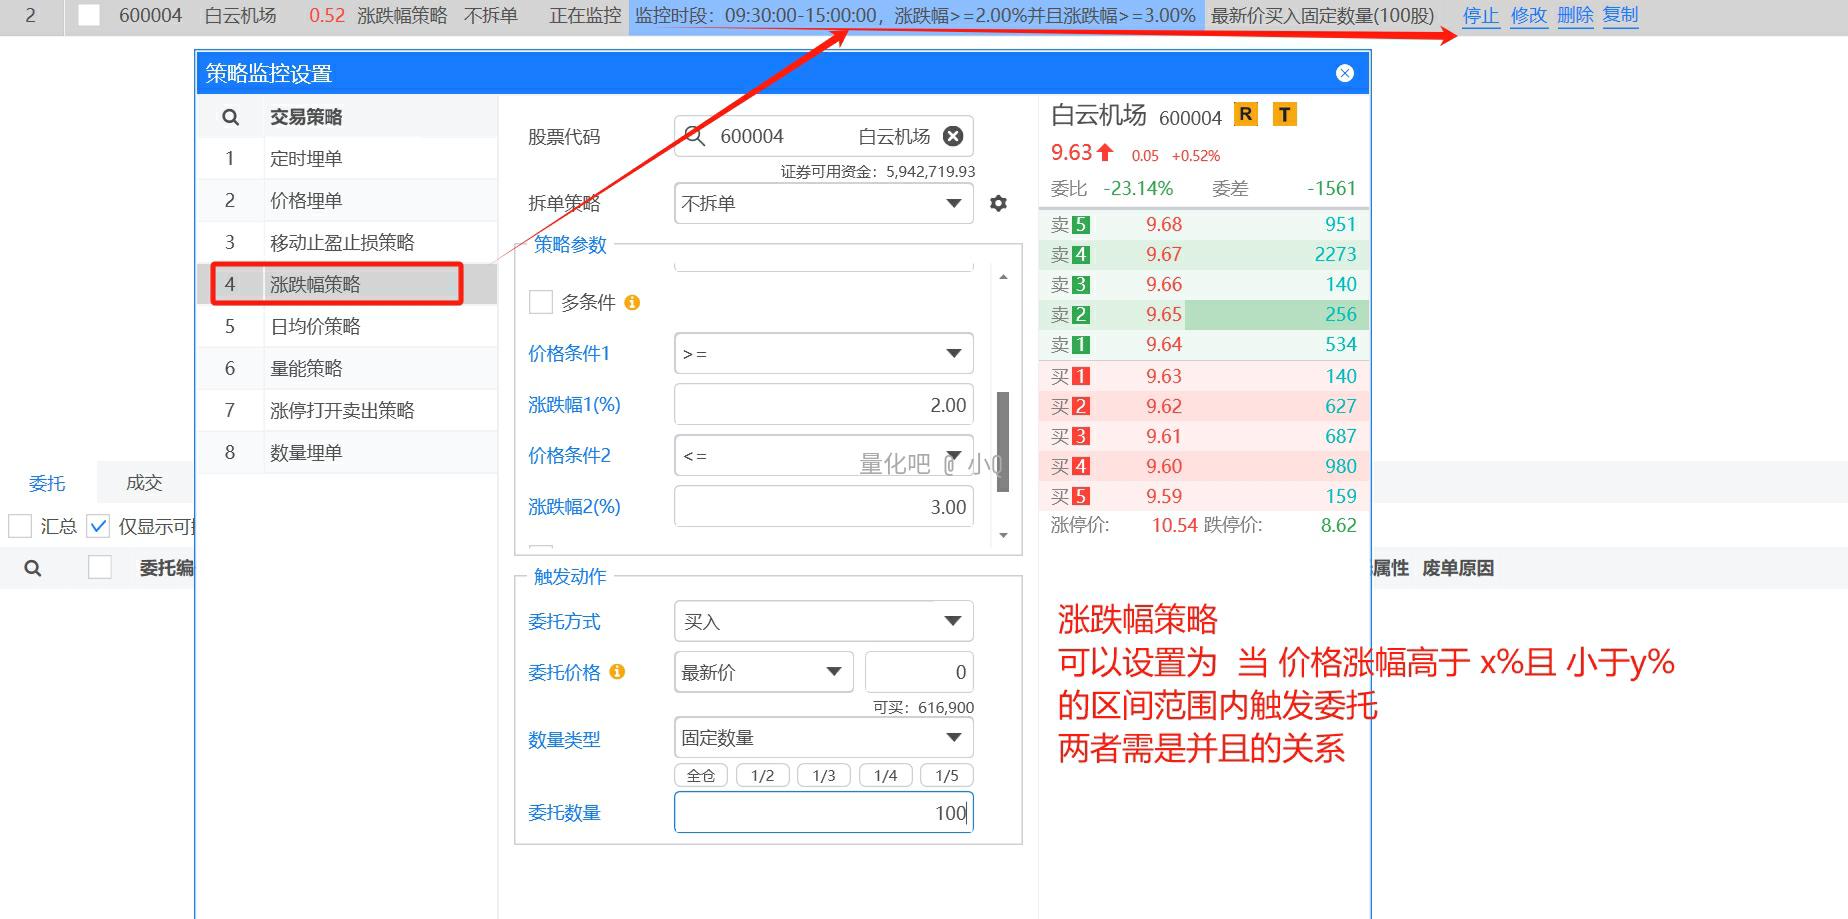
Task: Click the search icon in the order table header
Action: click(33, 568)
